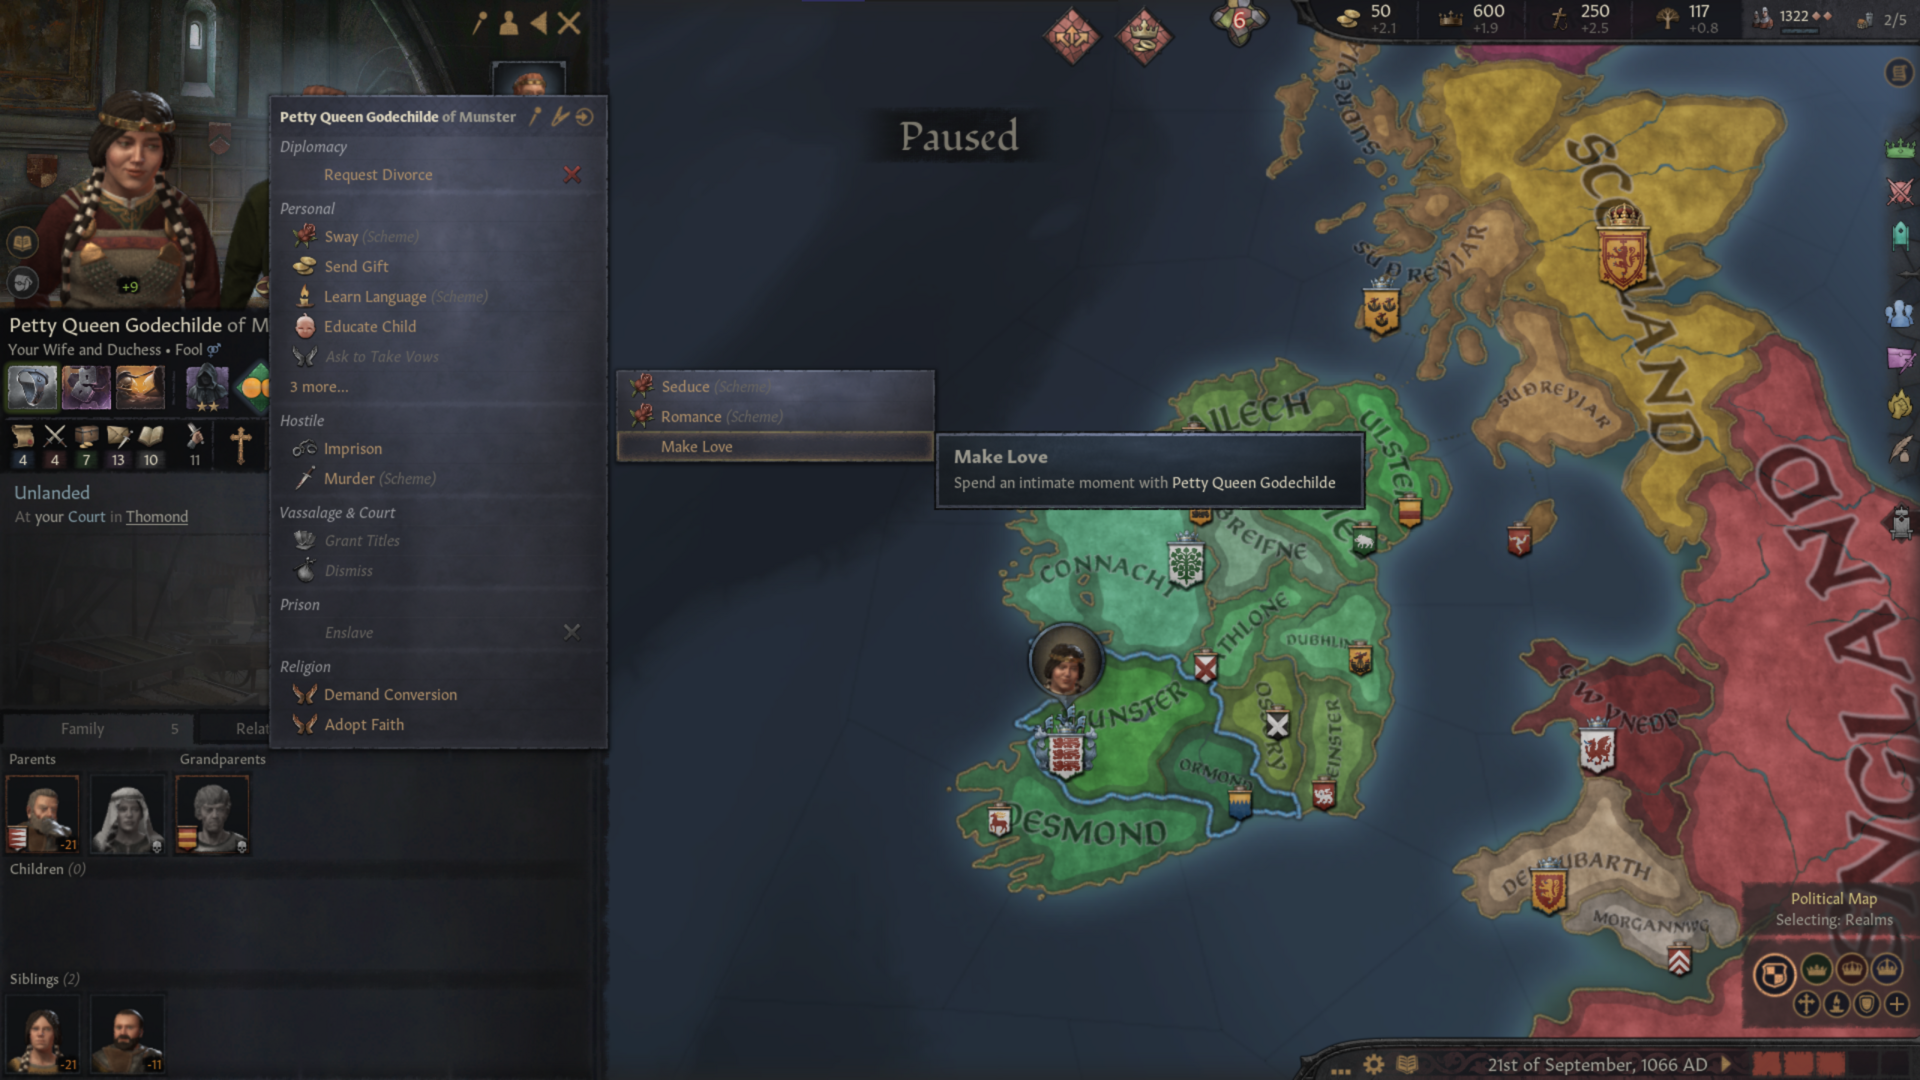The image size is (1920, 1080).
Task: Click the Murder scheme icon
Action: 305,477
